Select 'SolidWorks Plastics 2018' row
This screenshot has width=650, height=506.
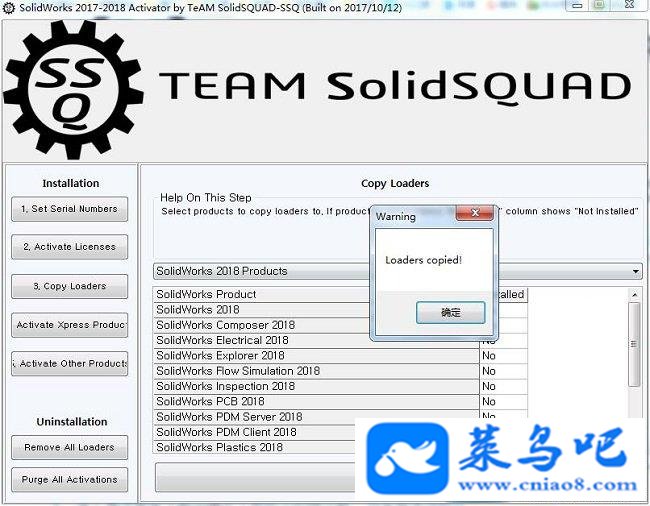(x=255, y=447)
